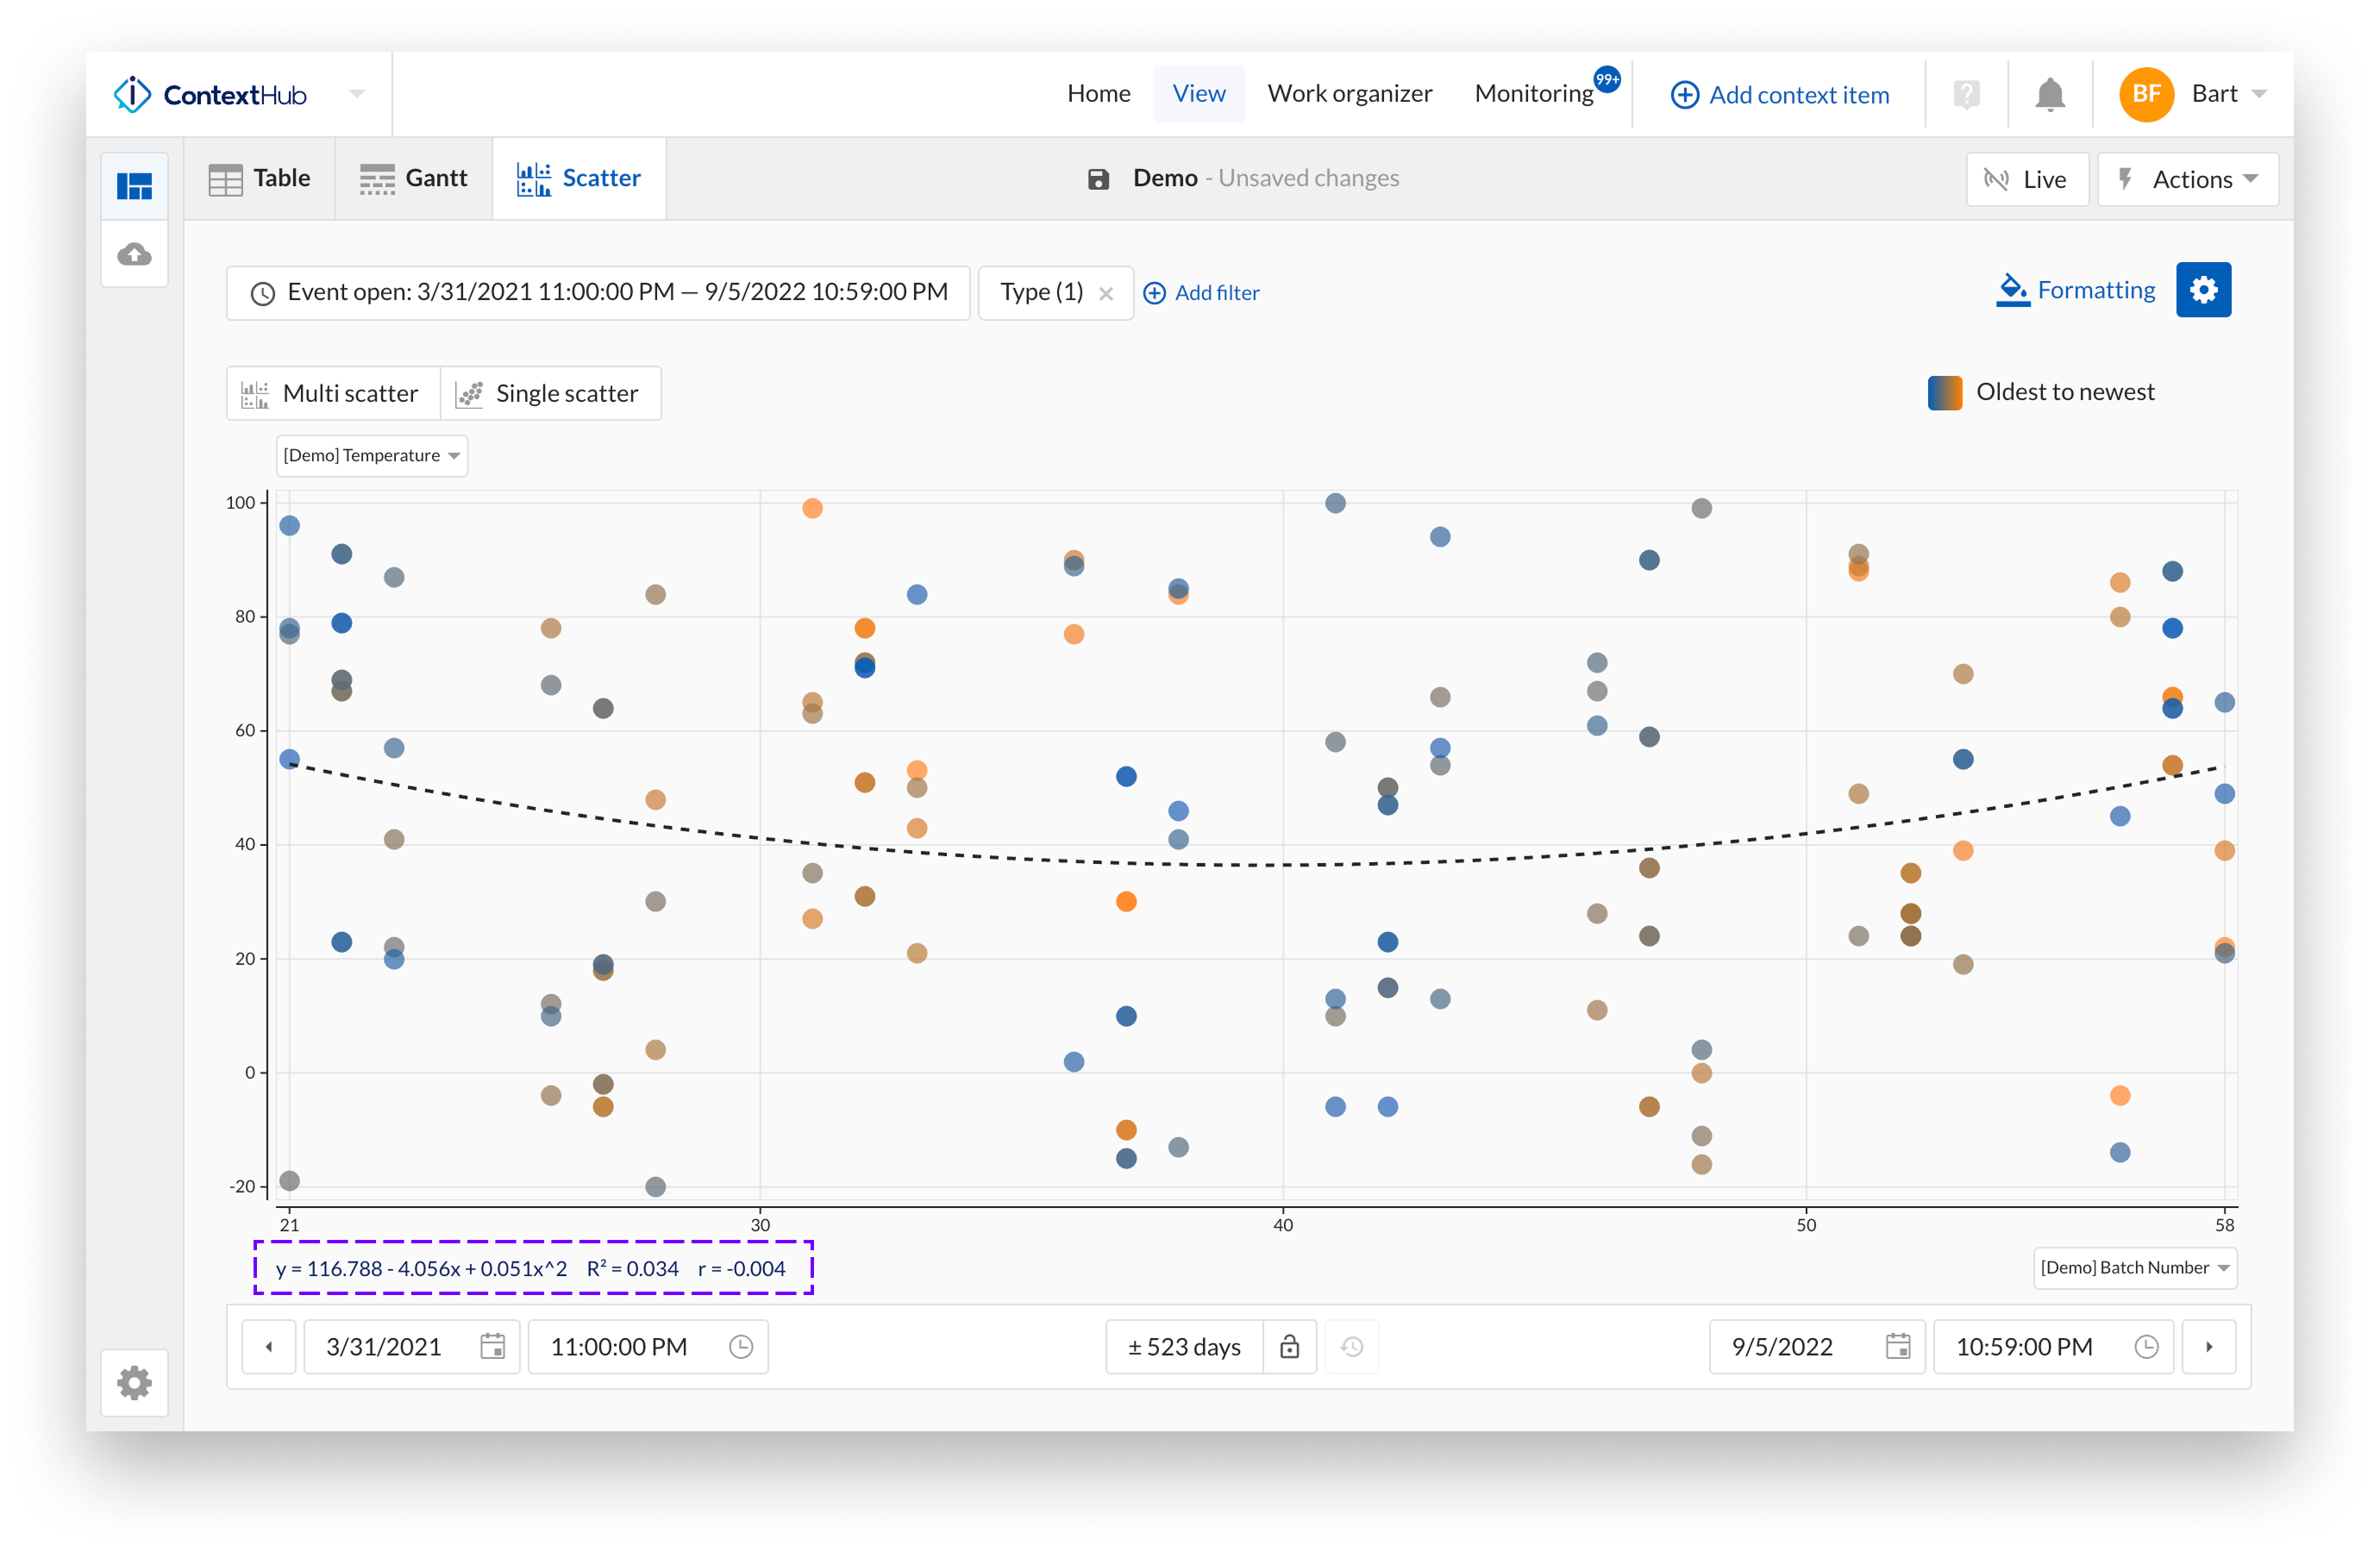2380x1552 pixels.
Task: Select the upload icon in the left sidebar
Action: [134, 253]
